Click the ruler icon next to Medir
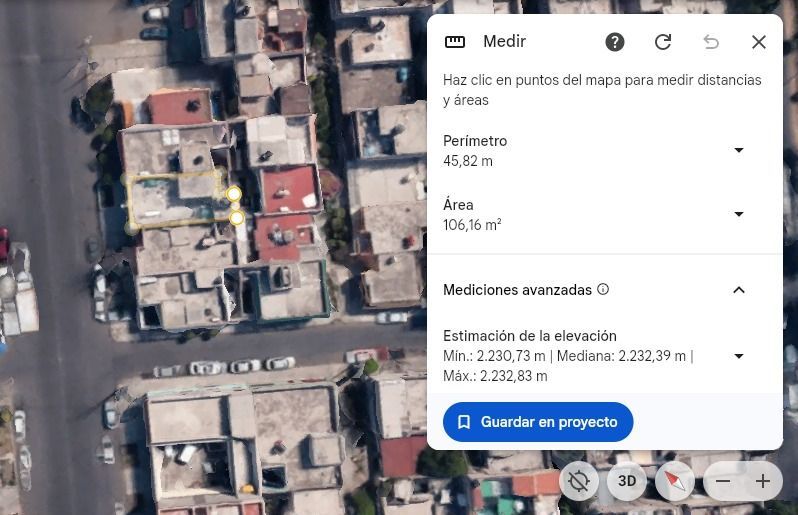Viewport: 798px width, 515px height. (x=454, y=42)
